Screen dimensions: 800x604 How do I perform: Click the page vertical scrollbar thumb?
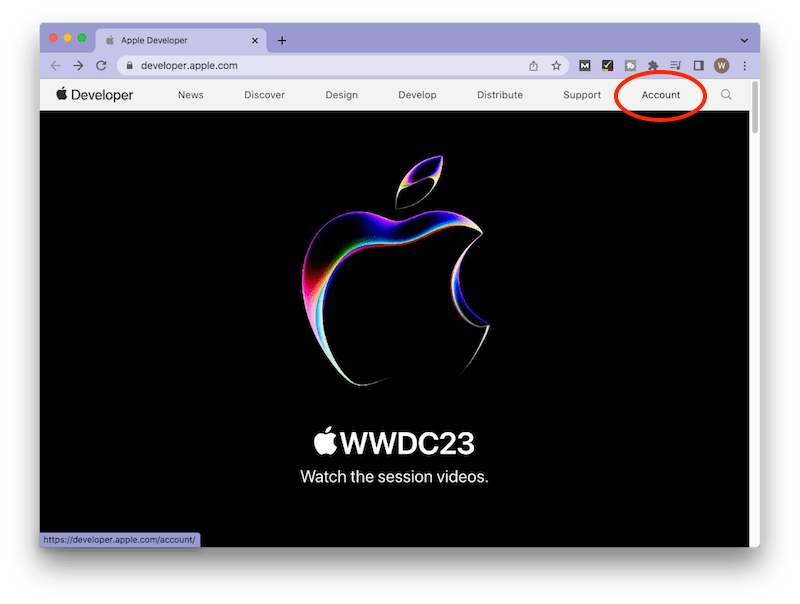(755, 106)
